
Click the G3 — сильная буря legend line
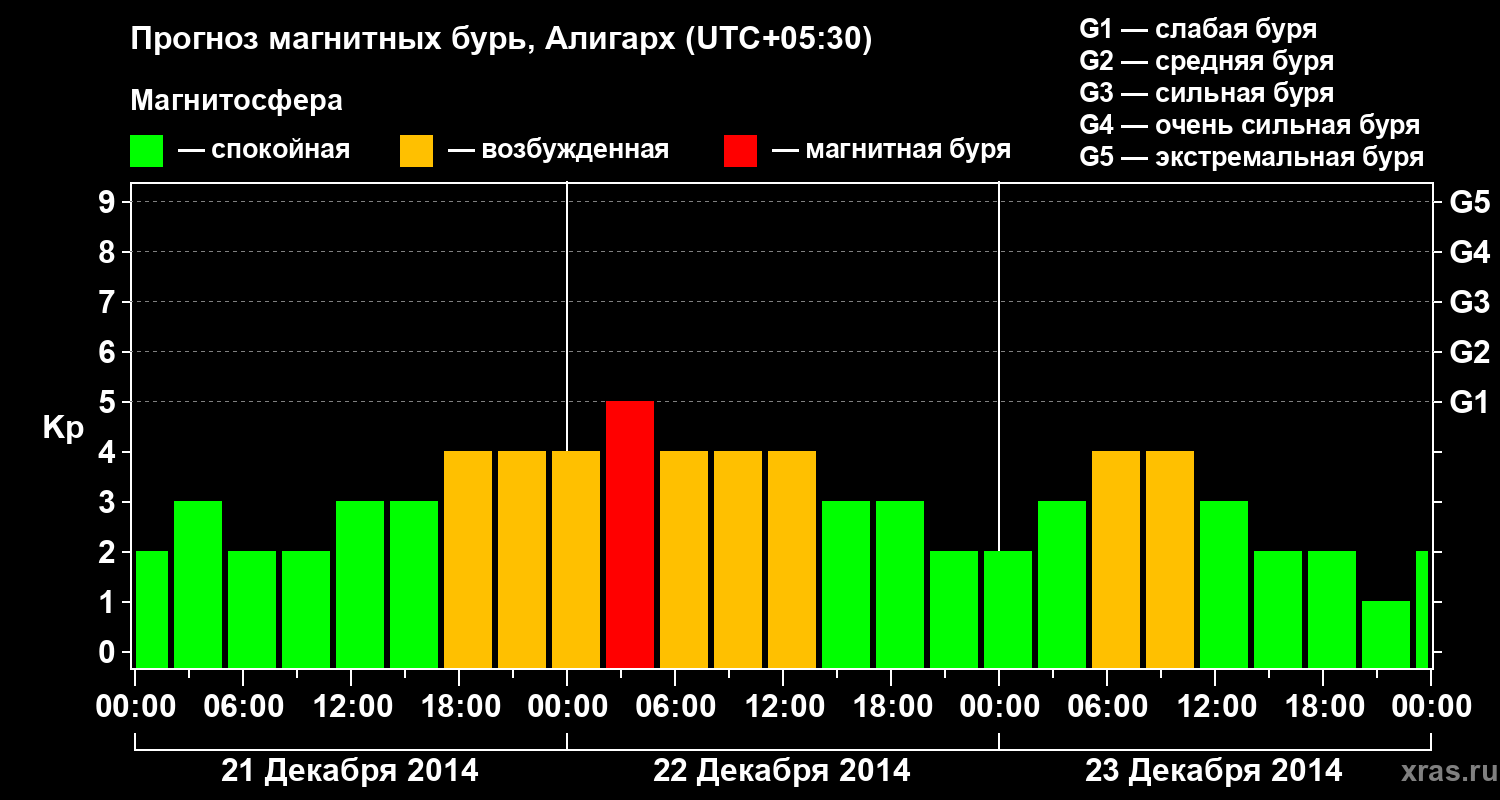click(1206, 93)
